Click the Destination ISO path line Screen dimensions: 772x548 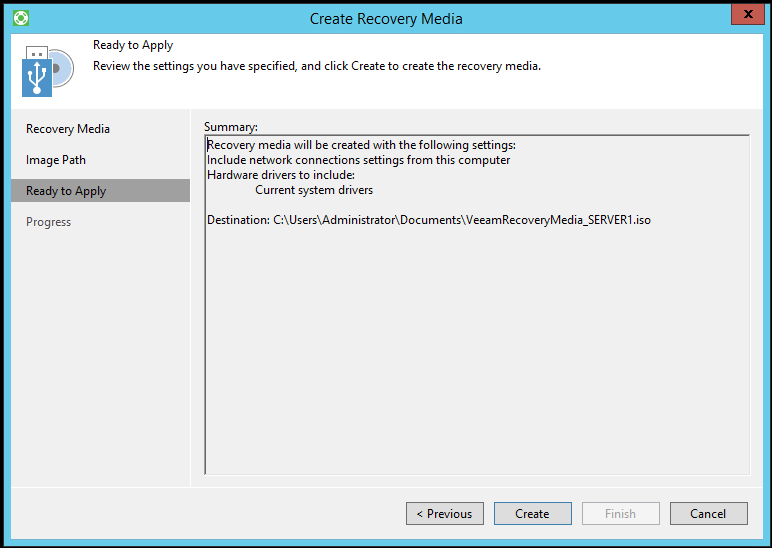pyautogui.click(x=428, y=219)
